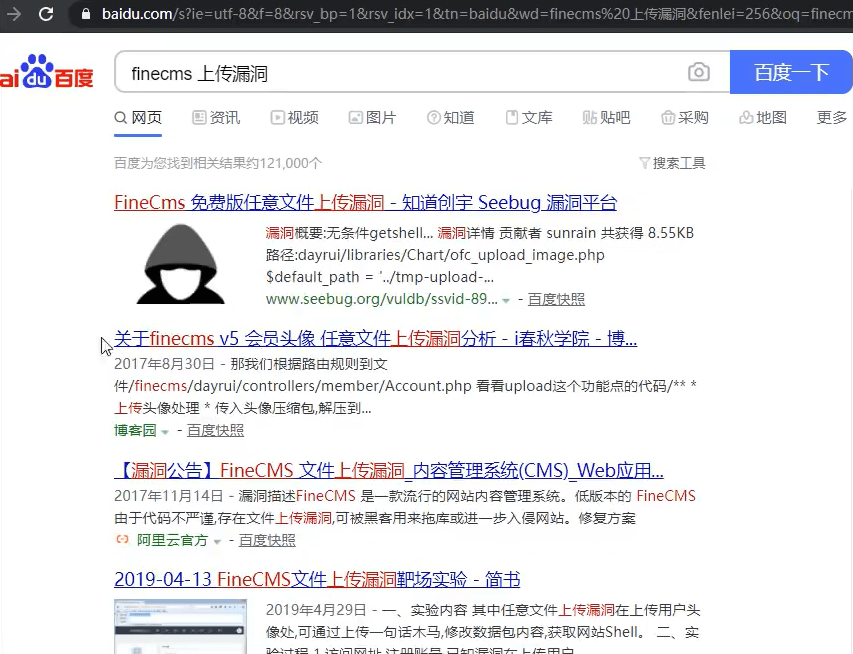Click the browser forward arrow

13,14
